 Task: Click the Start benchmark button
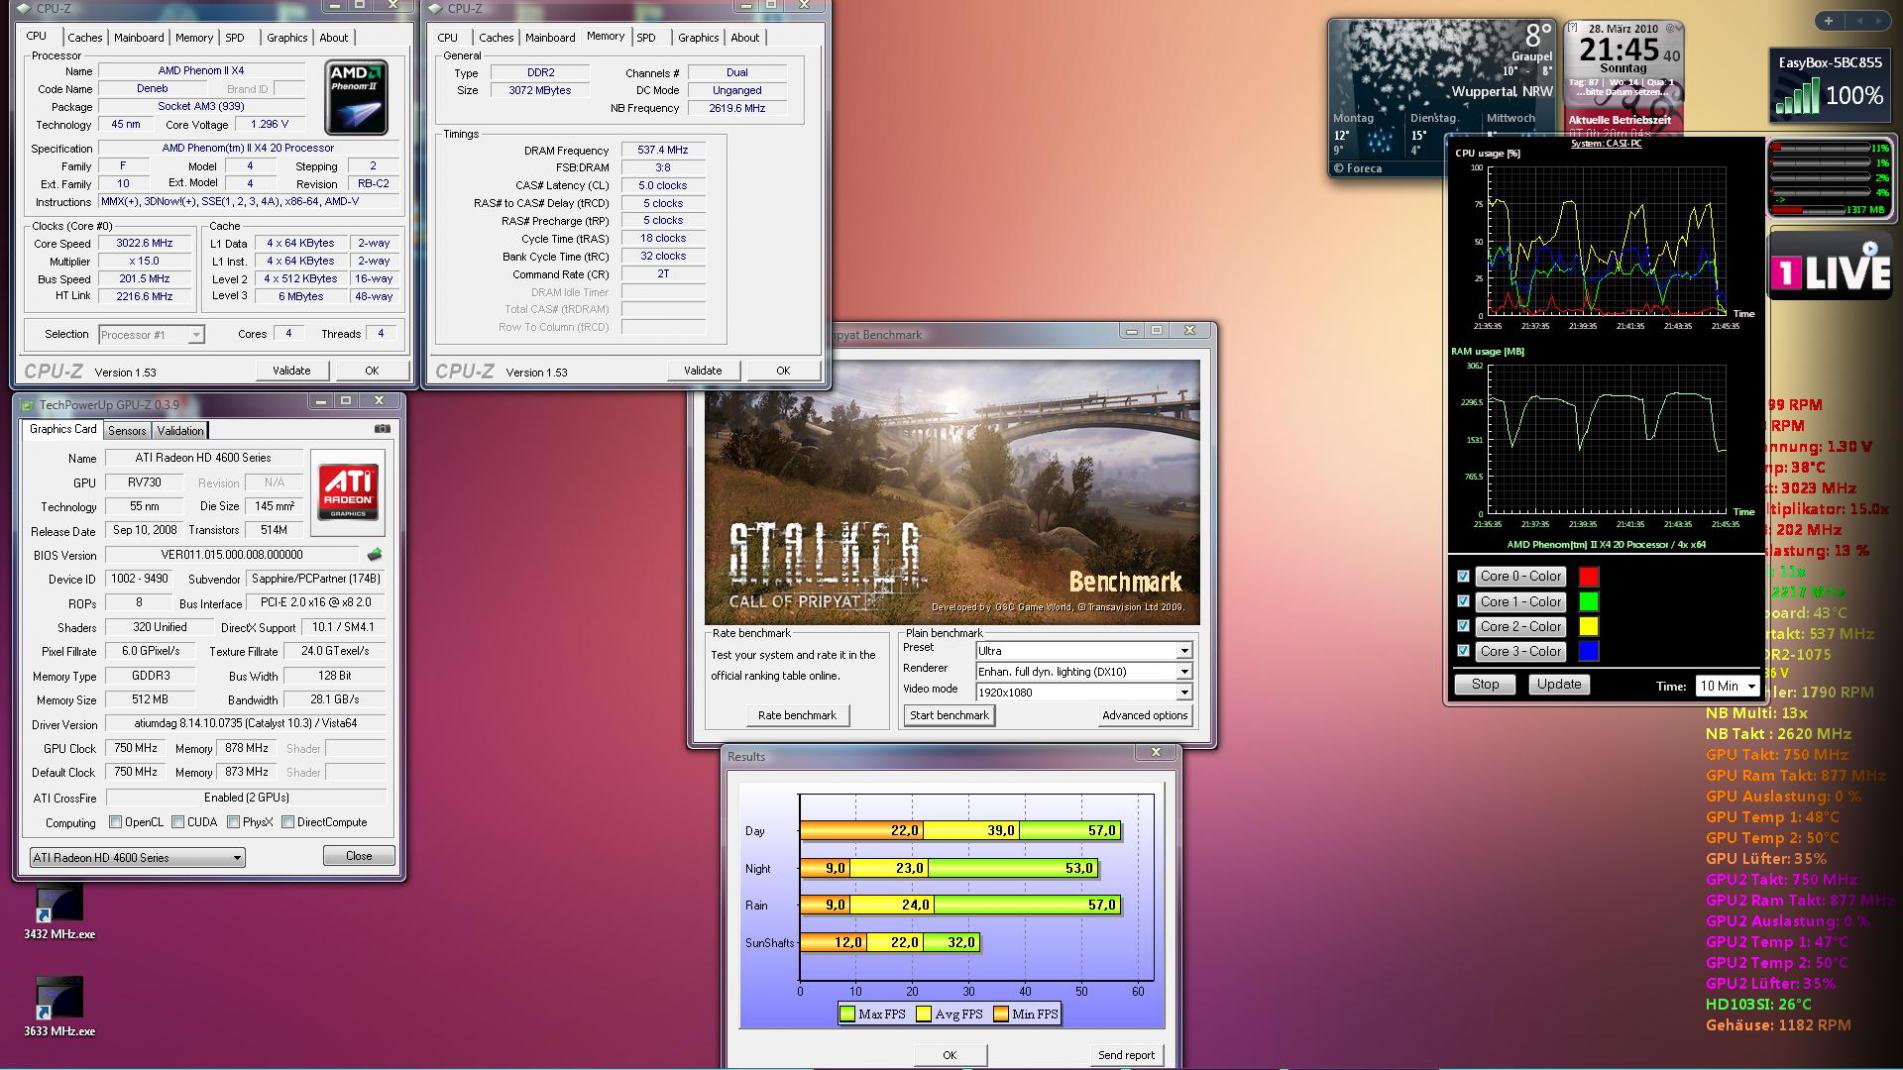tap(949, 715)
